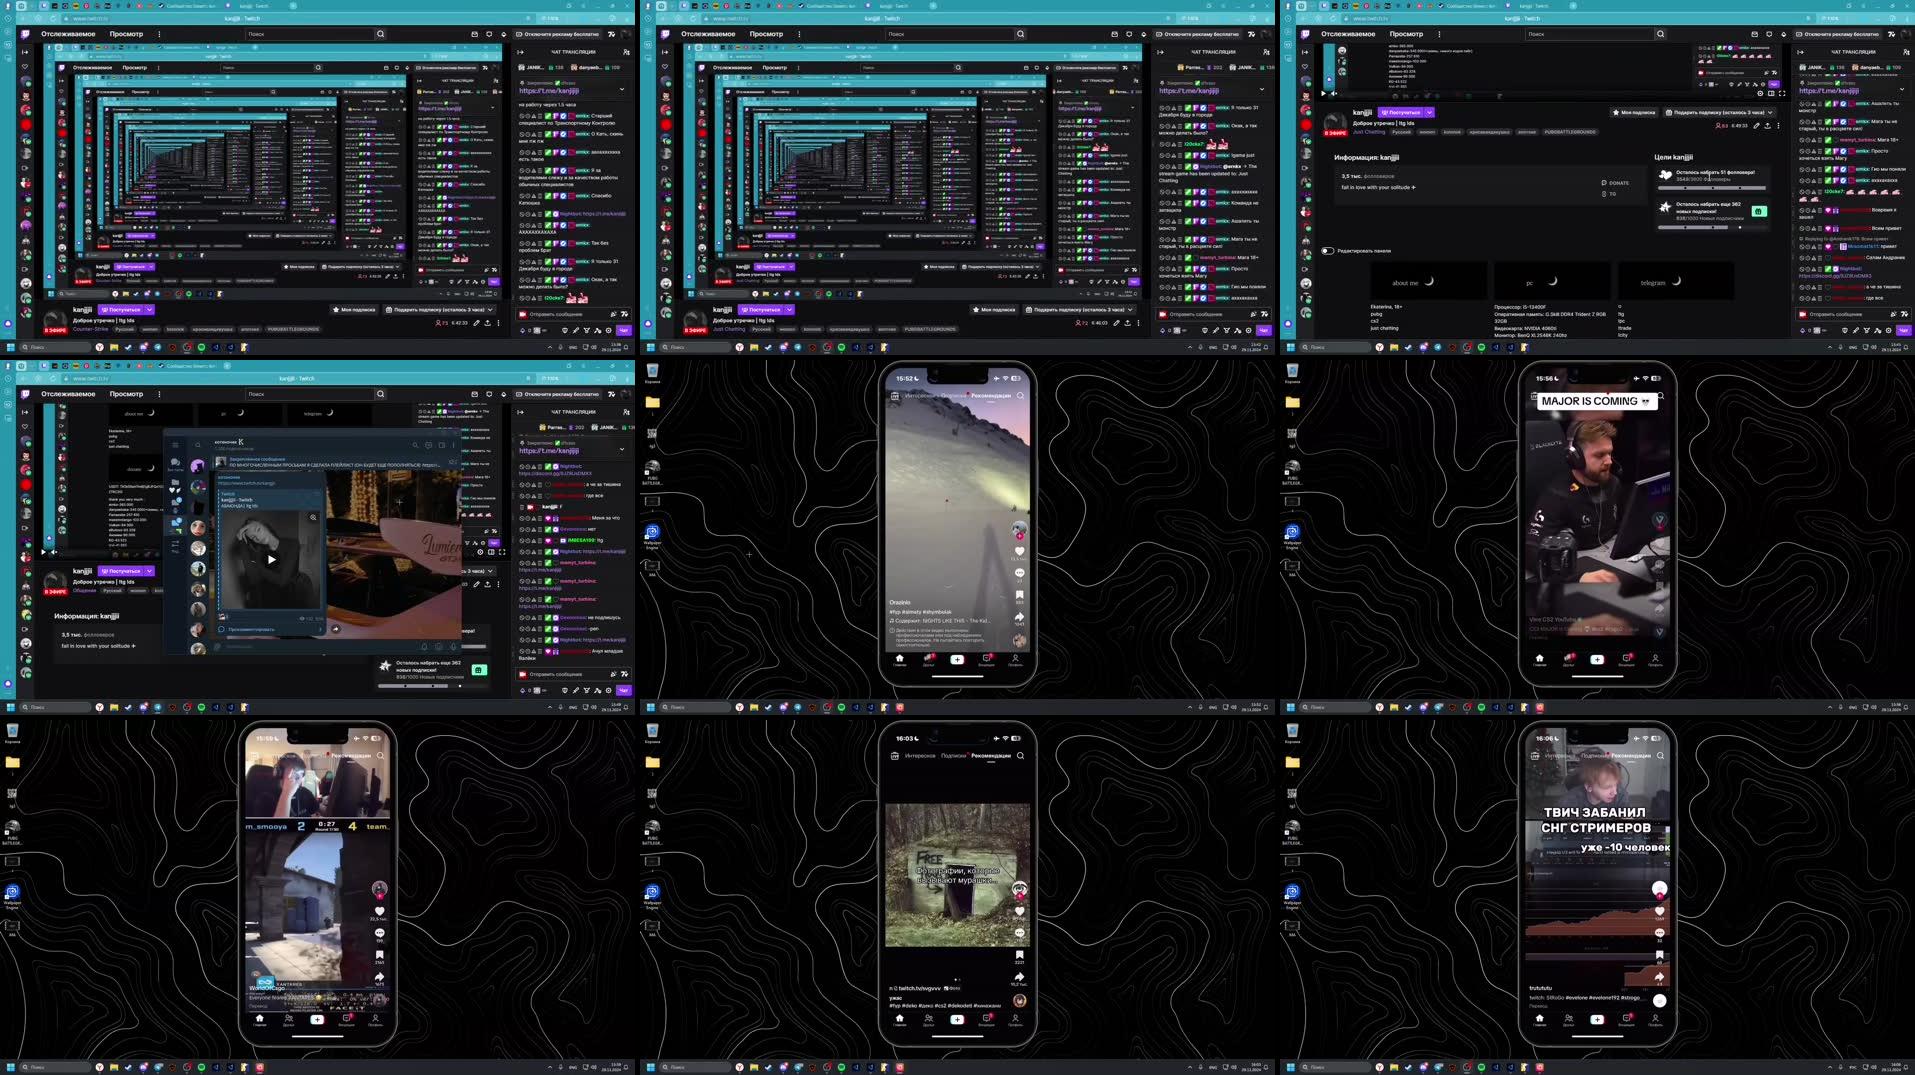Image resolution: width=1915 pixels, height=1075 pixels.
Task: Open search icon on bunker-photo TikTok
Action: (x=1020, y=755)
